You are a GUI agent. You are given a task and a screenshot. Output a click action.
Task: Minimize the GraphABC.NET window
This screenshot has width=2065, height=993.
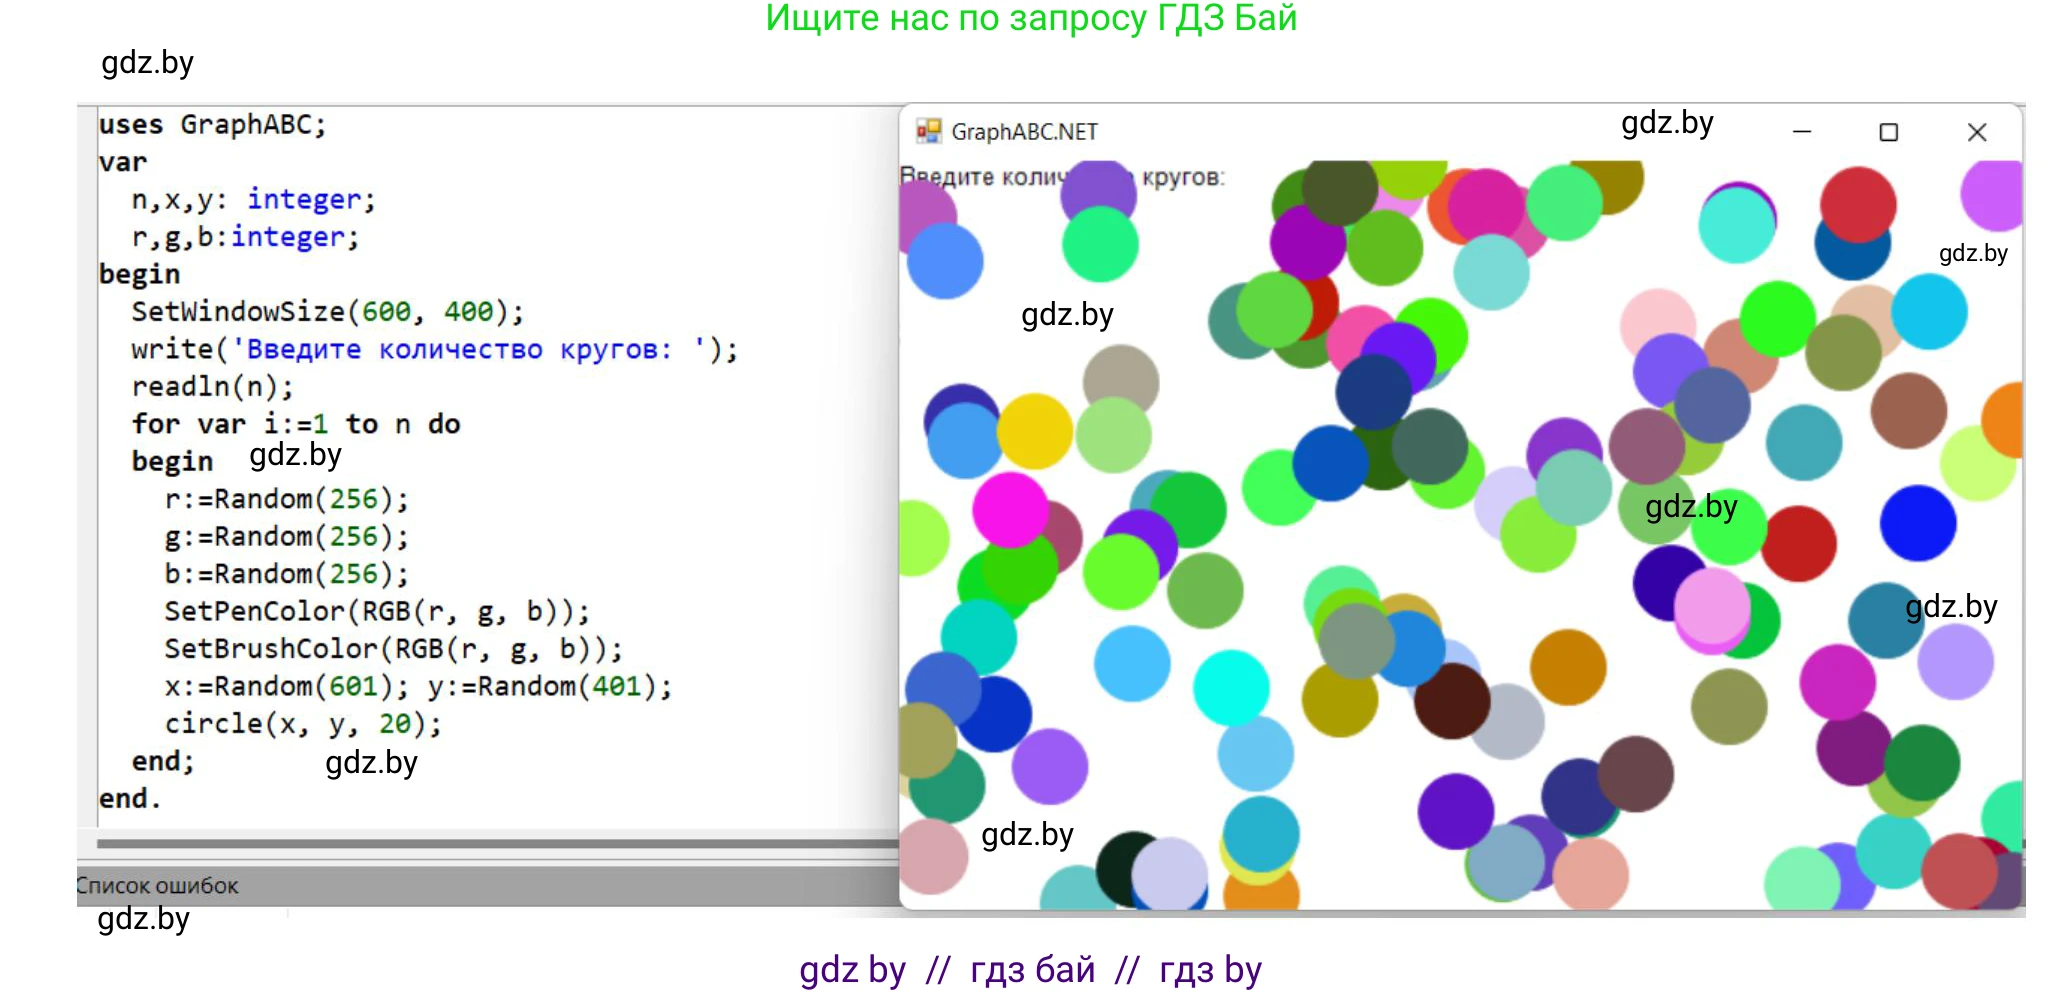(x=1801, y=132)
